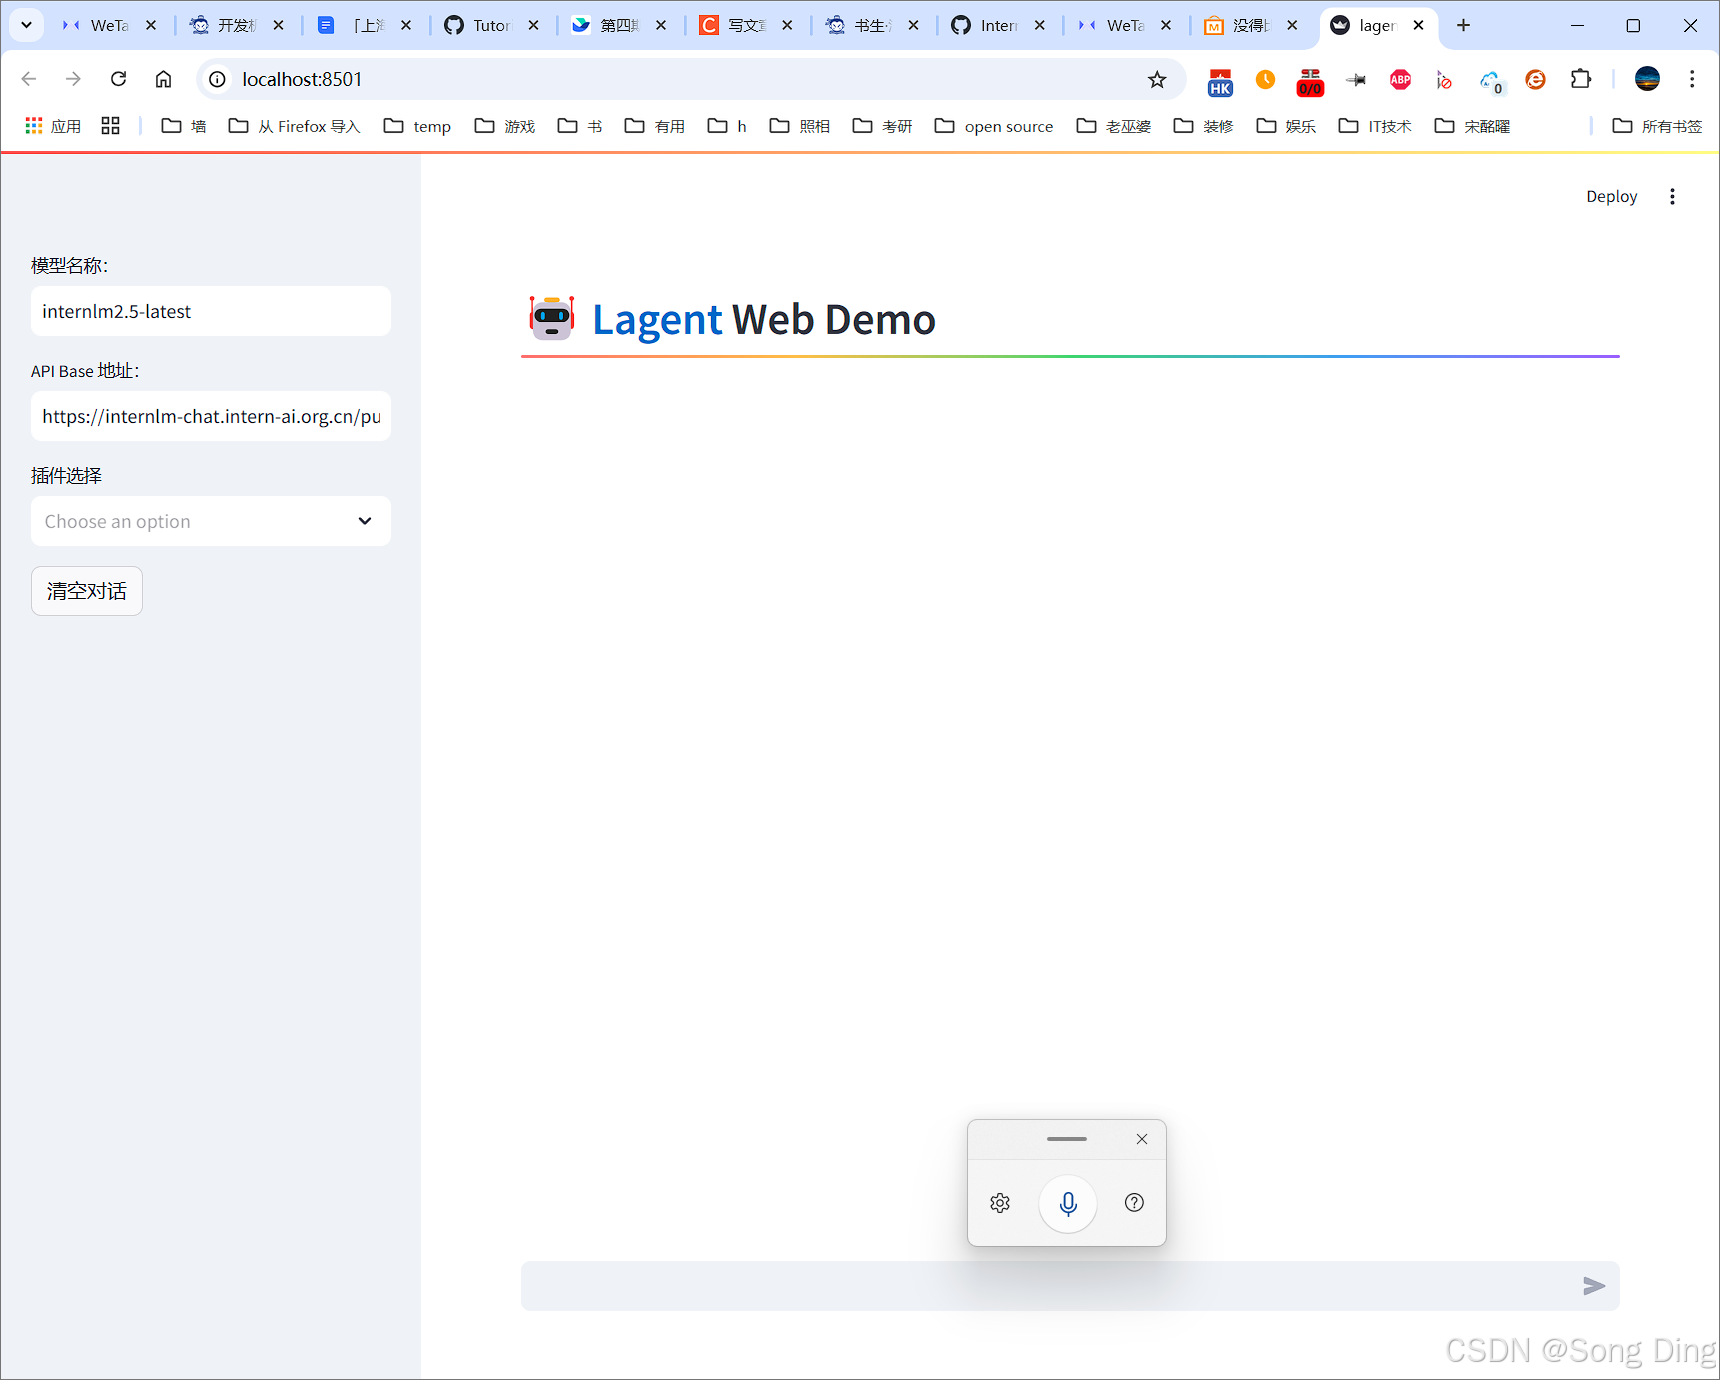Image resolution: width=1720 pixels, height=1380 pixels.
Task: Open a new browser tab
Action: 1463,25
